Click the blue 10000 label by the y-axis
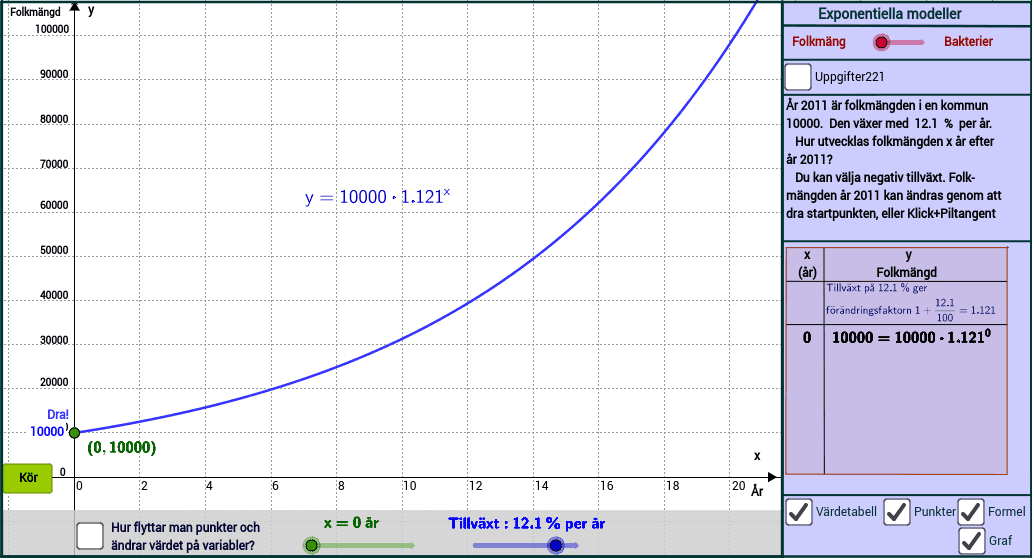Screen dimensions: 1034x560 [x=47, y=431]
